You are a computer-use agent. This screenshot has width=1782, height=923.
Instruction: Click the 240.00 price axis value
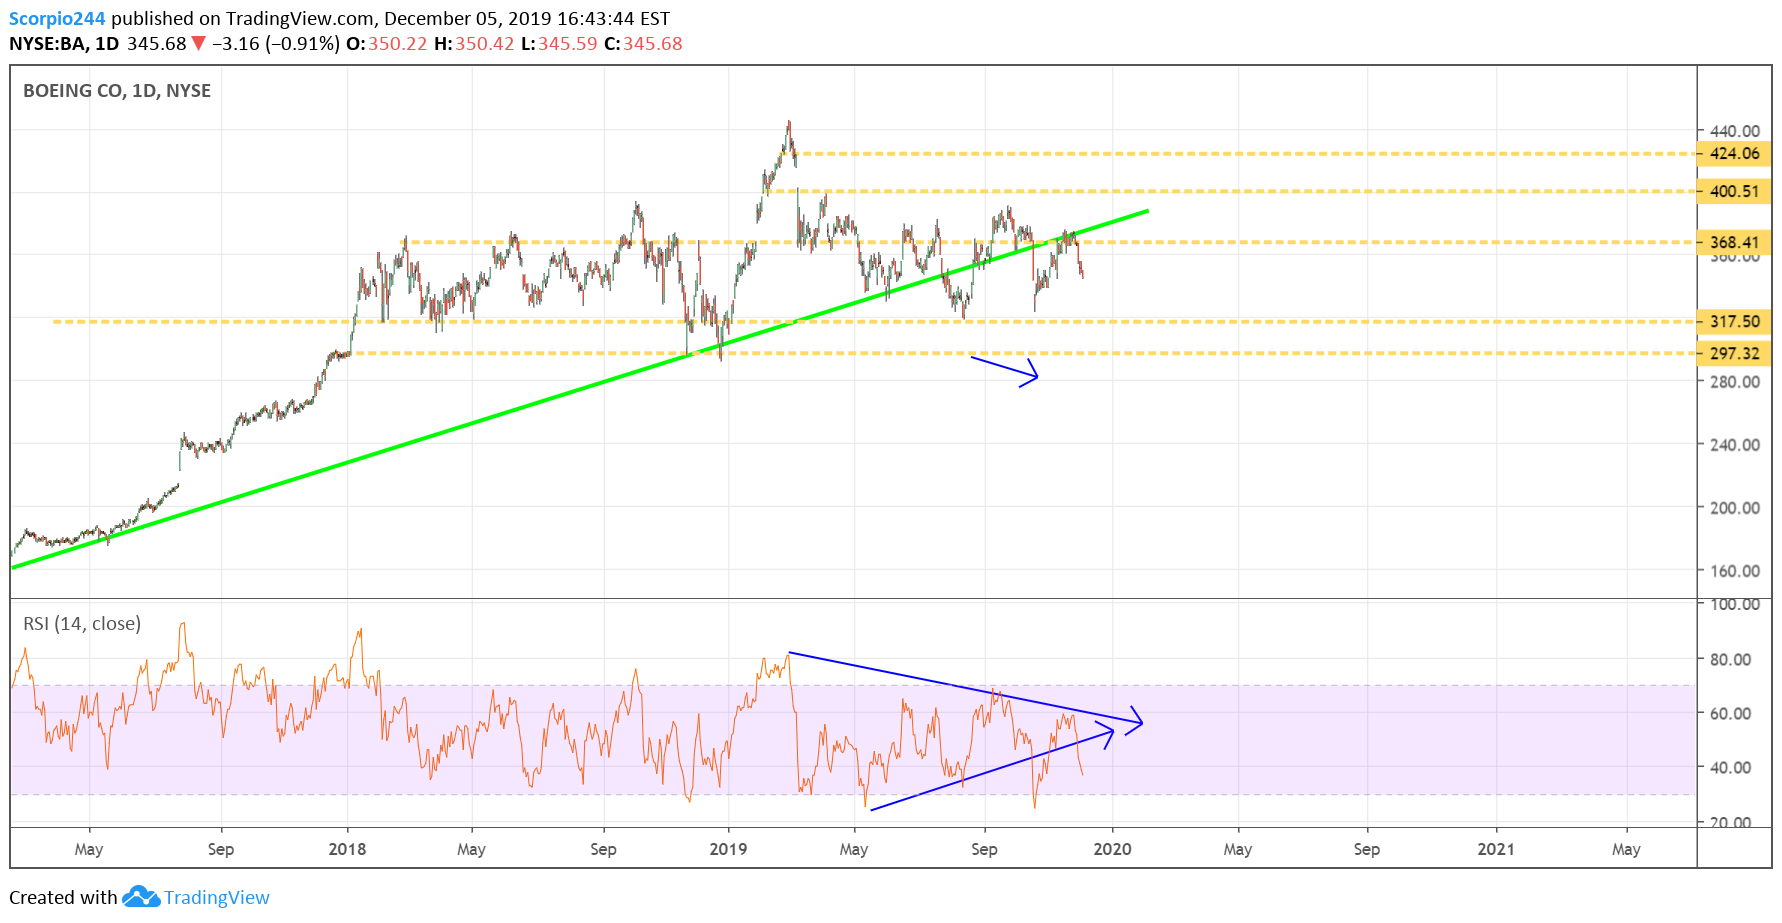pyautogui.click(x=1734, y=445)
